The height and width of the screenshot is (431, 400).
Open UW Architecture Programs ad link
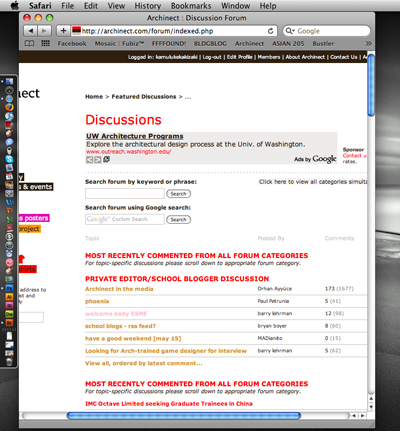tap(135, 136)
